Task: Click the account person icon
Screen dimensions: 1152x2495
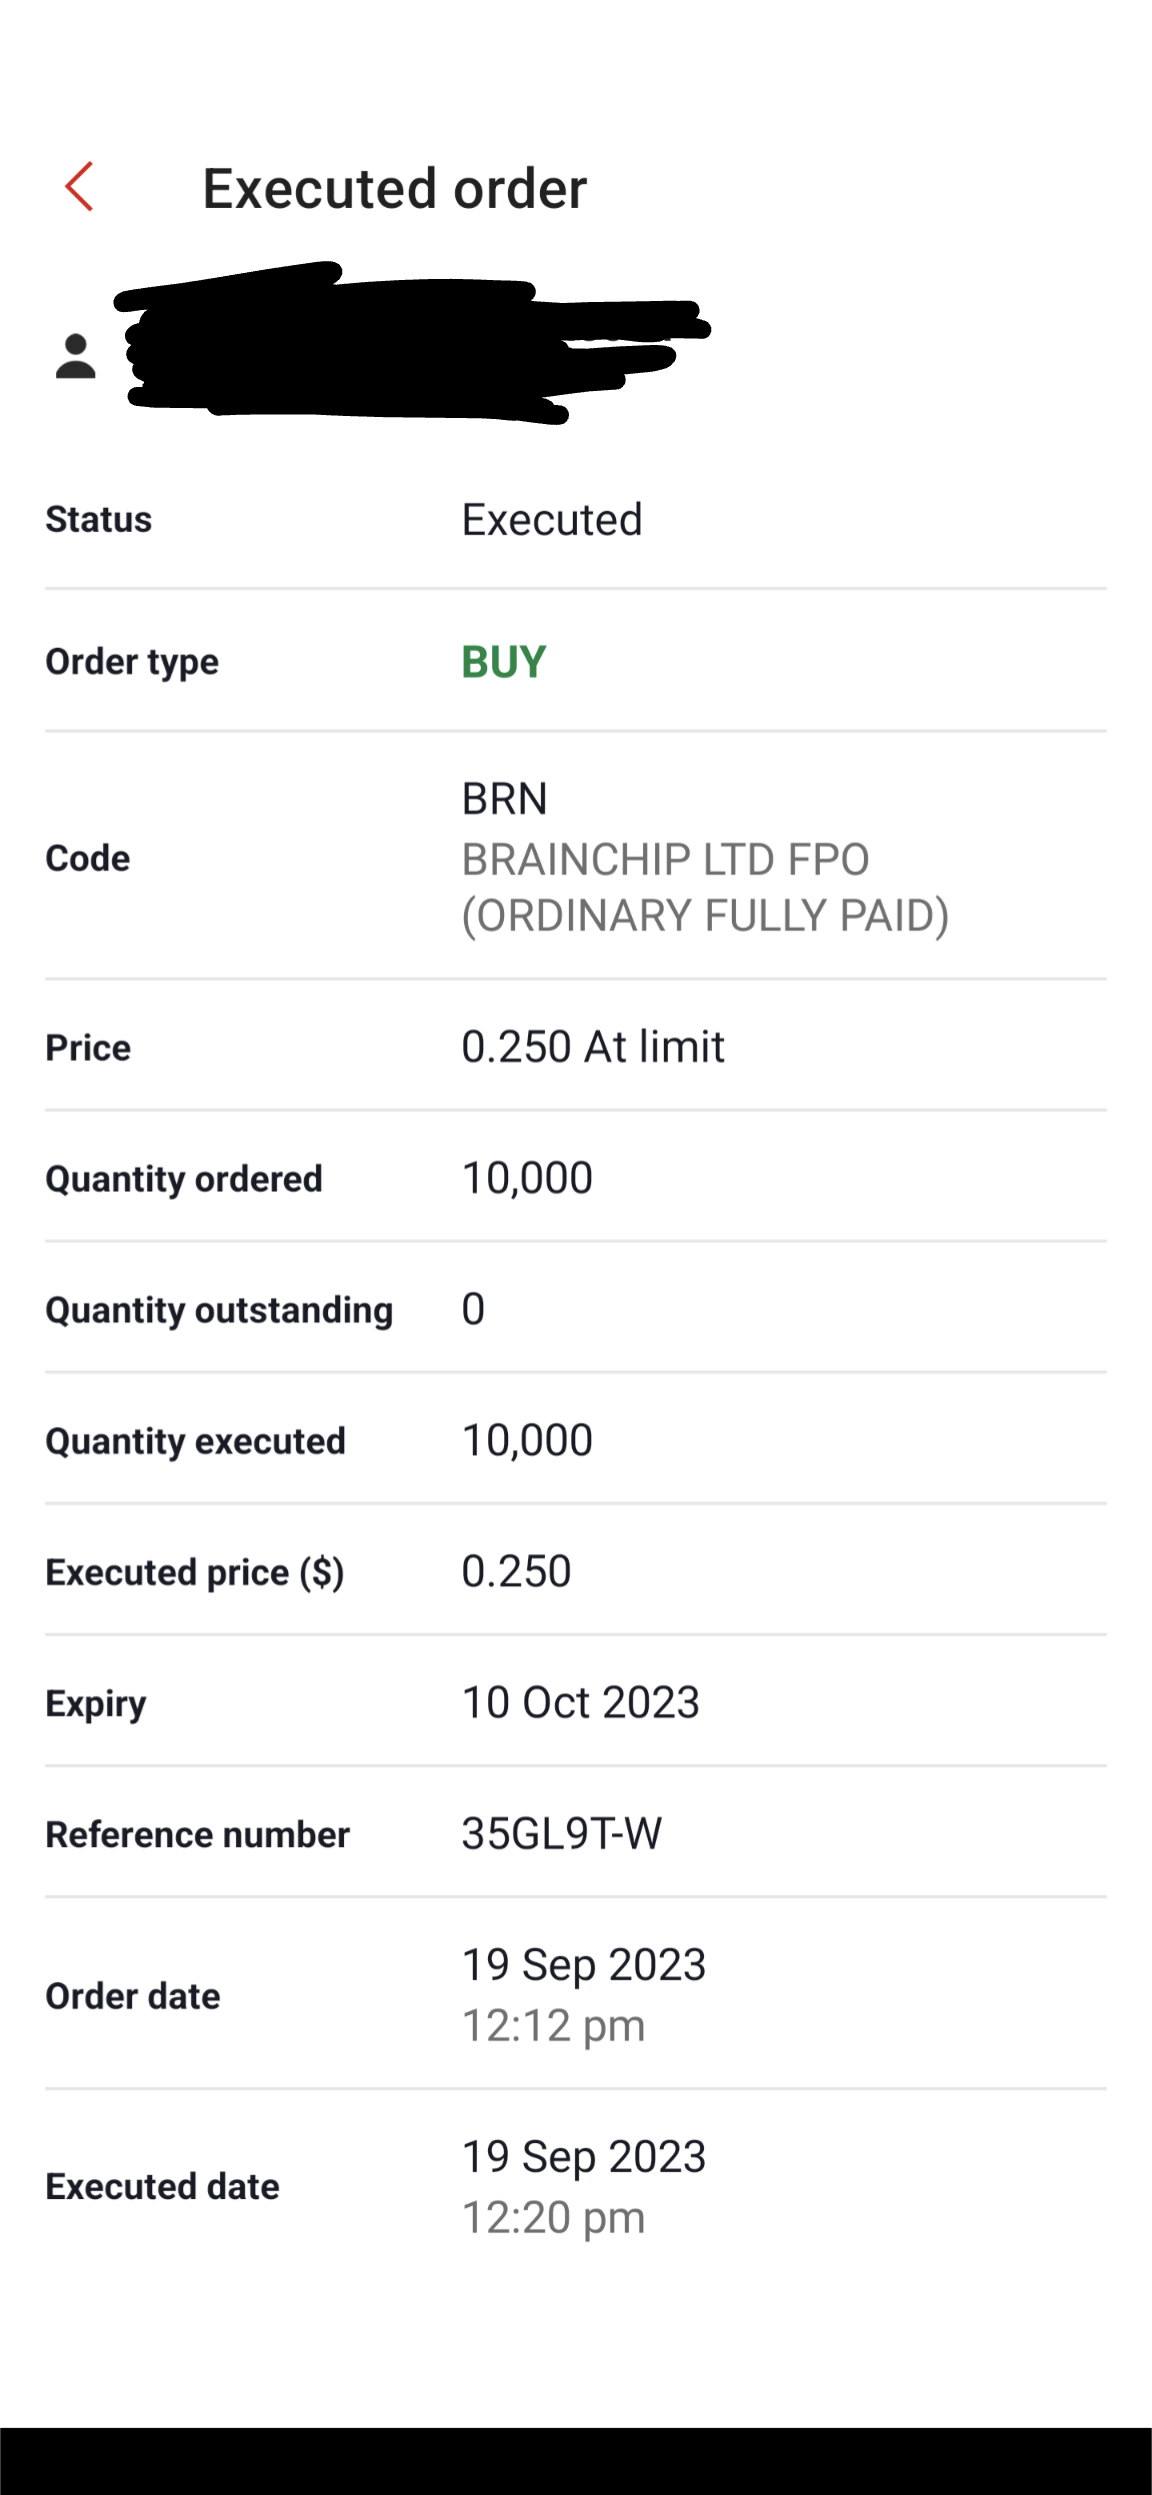Action: pos(76,357)
